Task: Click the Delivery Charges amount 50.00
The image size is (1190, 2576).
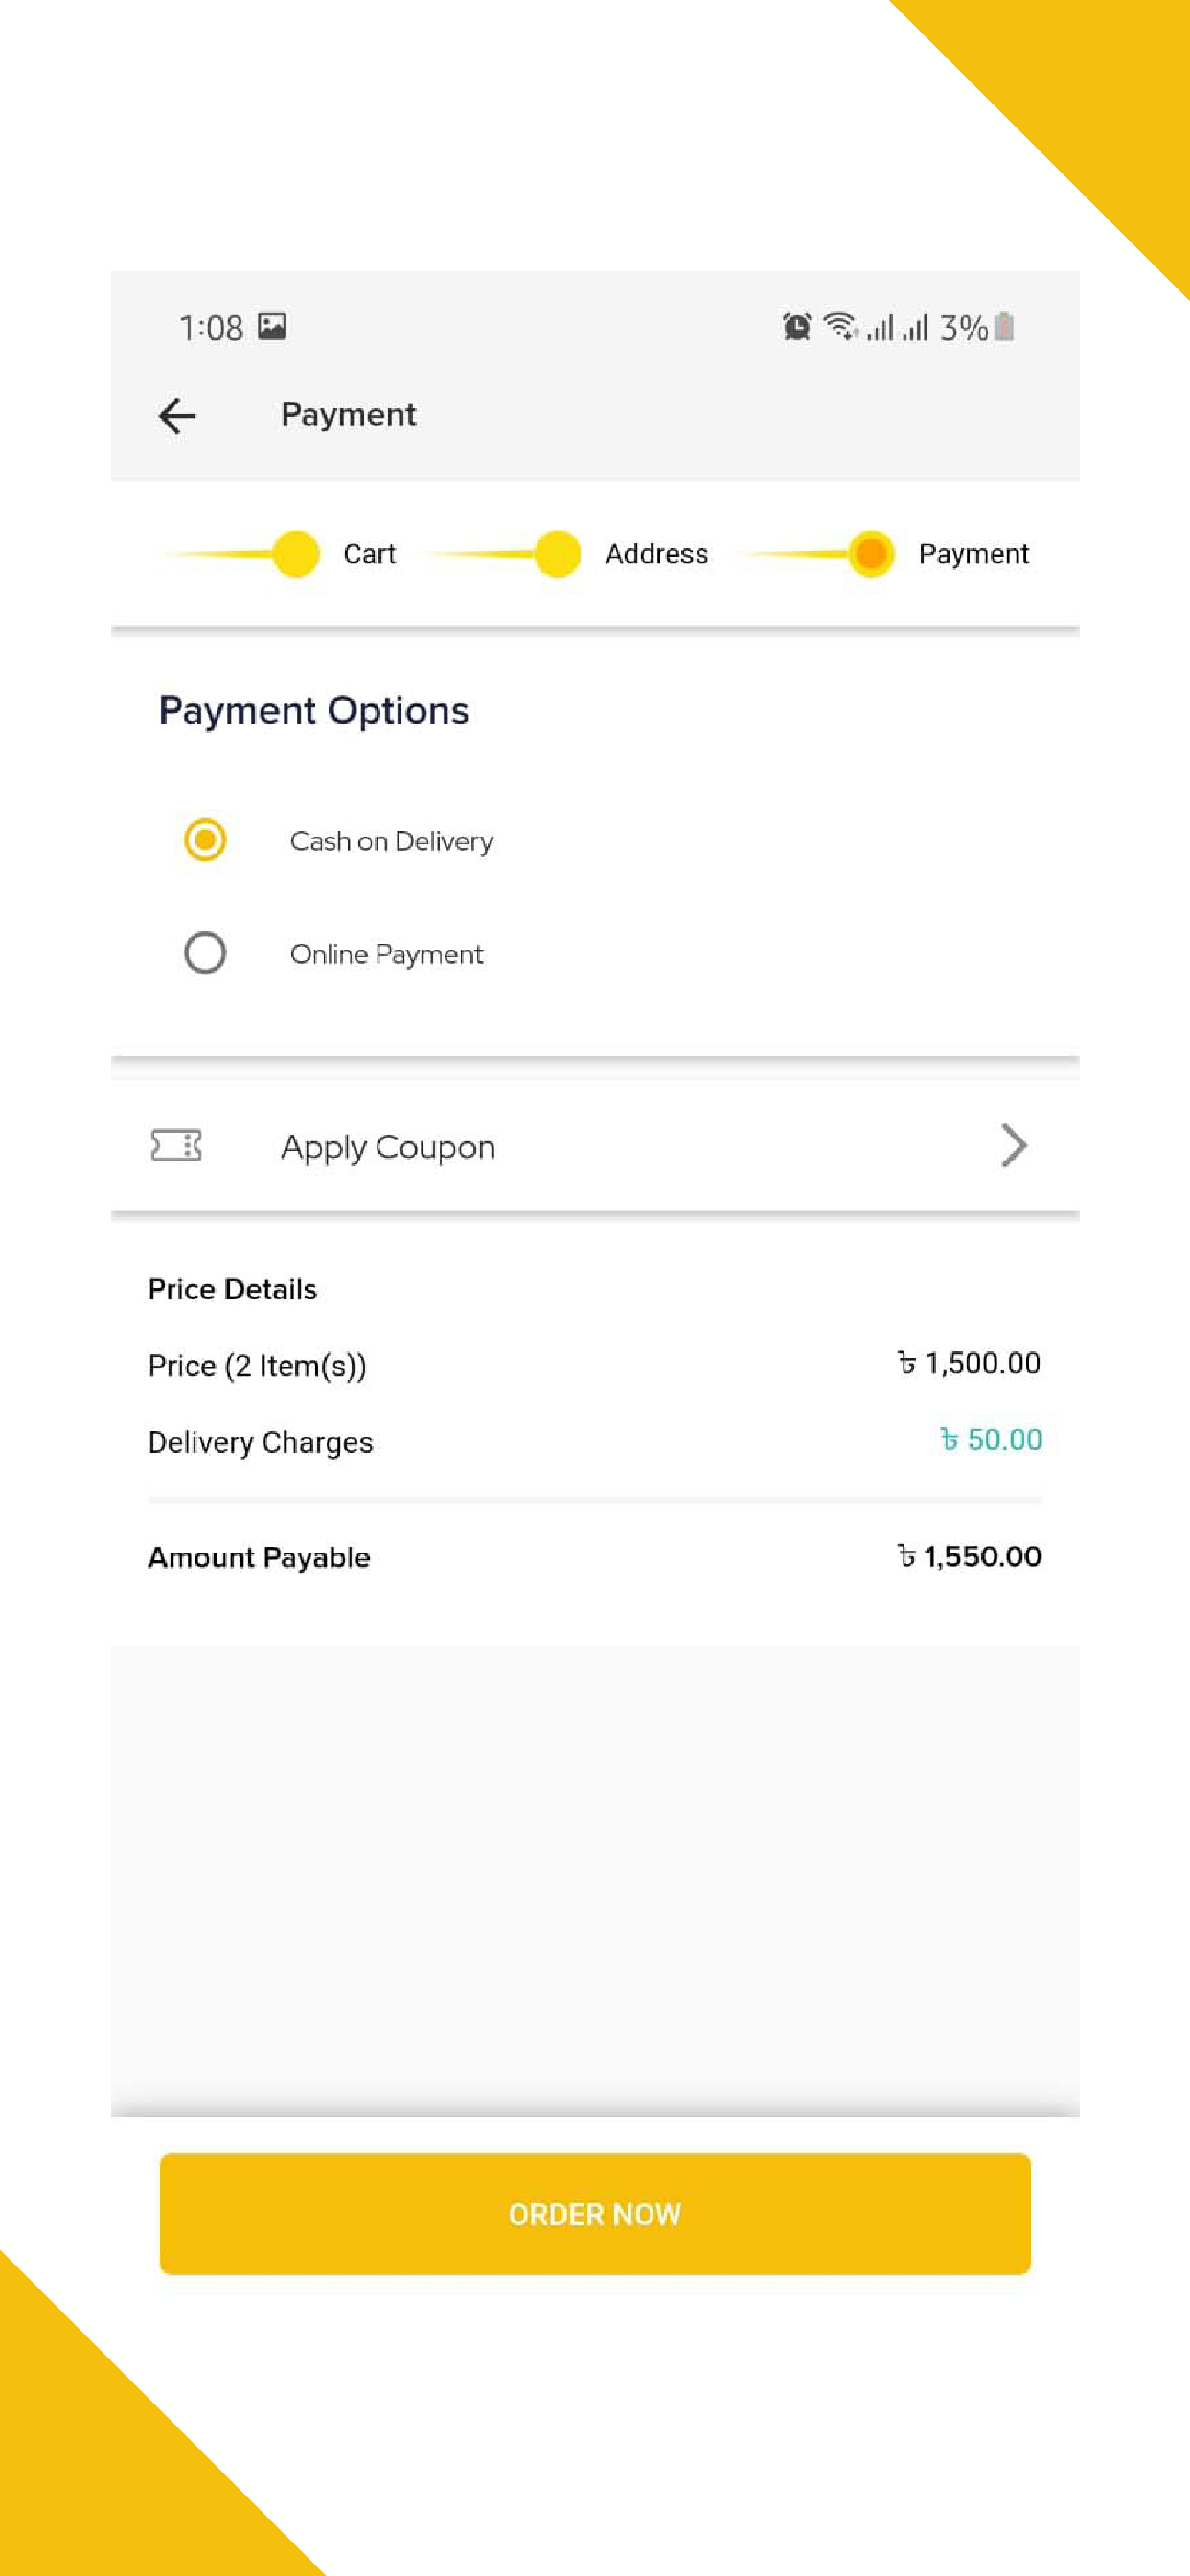Action: (x=990, y=1440)
